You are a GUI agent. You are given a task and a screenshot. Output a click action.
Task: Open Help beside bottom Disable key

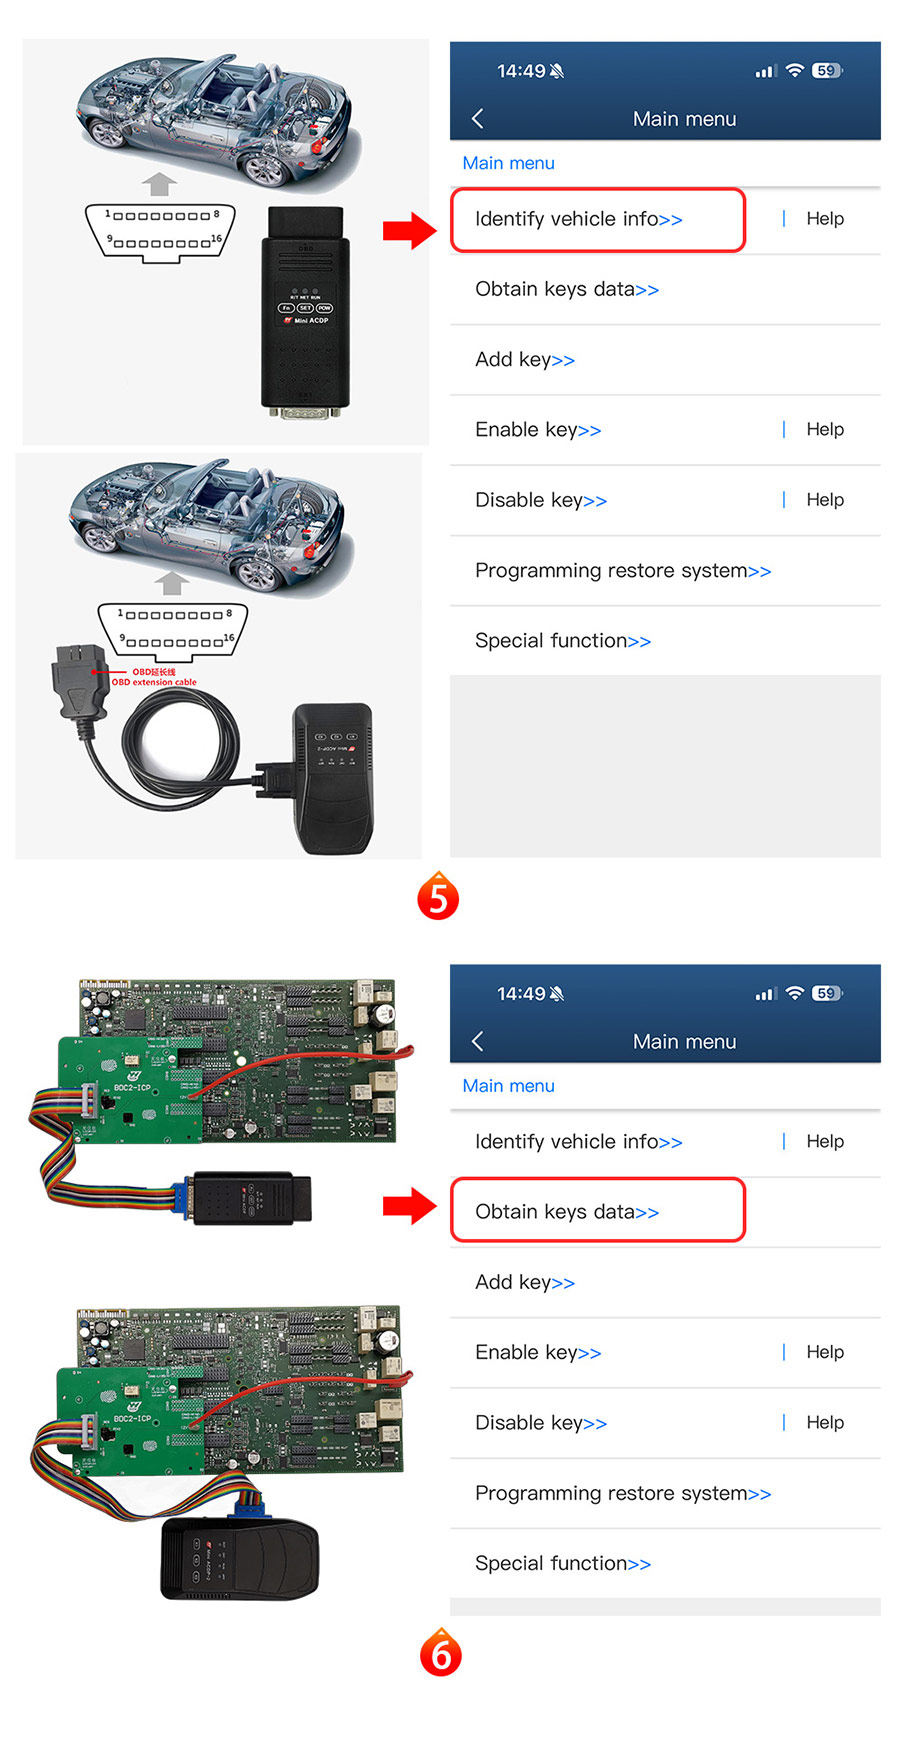coord(825,1423)
